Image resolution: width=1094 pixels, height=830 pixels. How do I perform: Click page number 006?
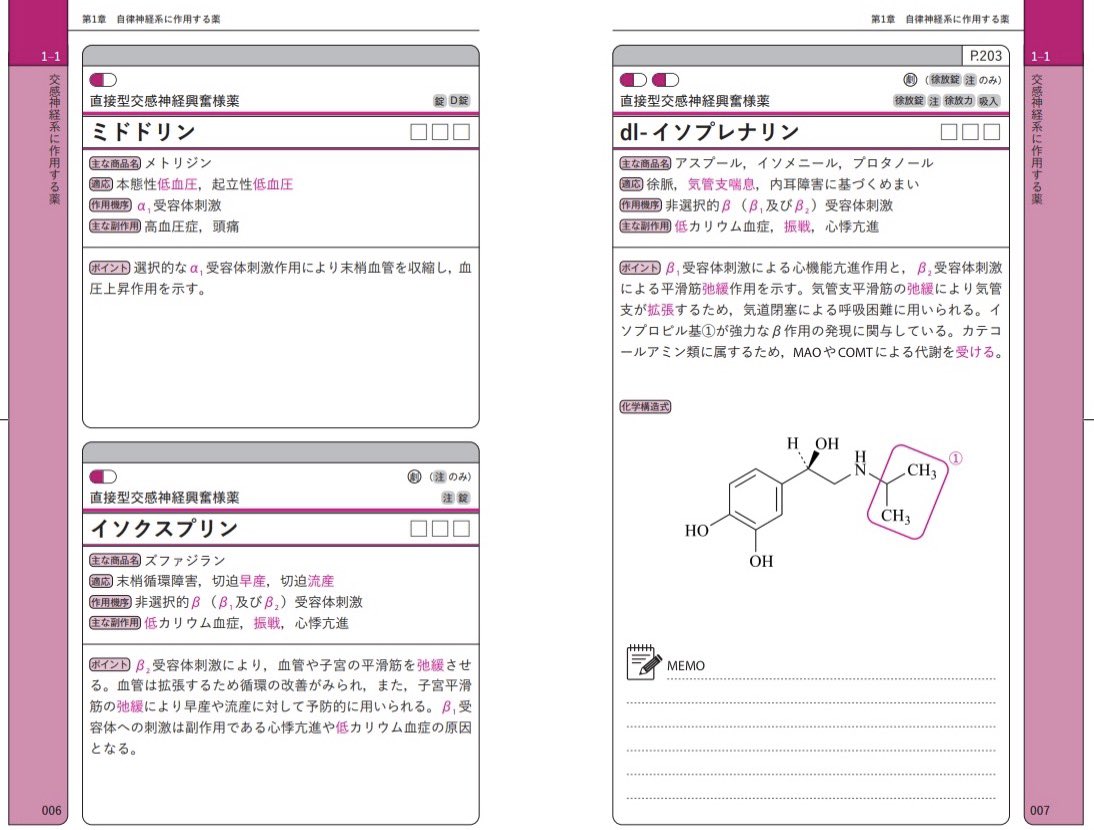tap(51, 810)
